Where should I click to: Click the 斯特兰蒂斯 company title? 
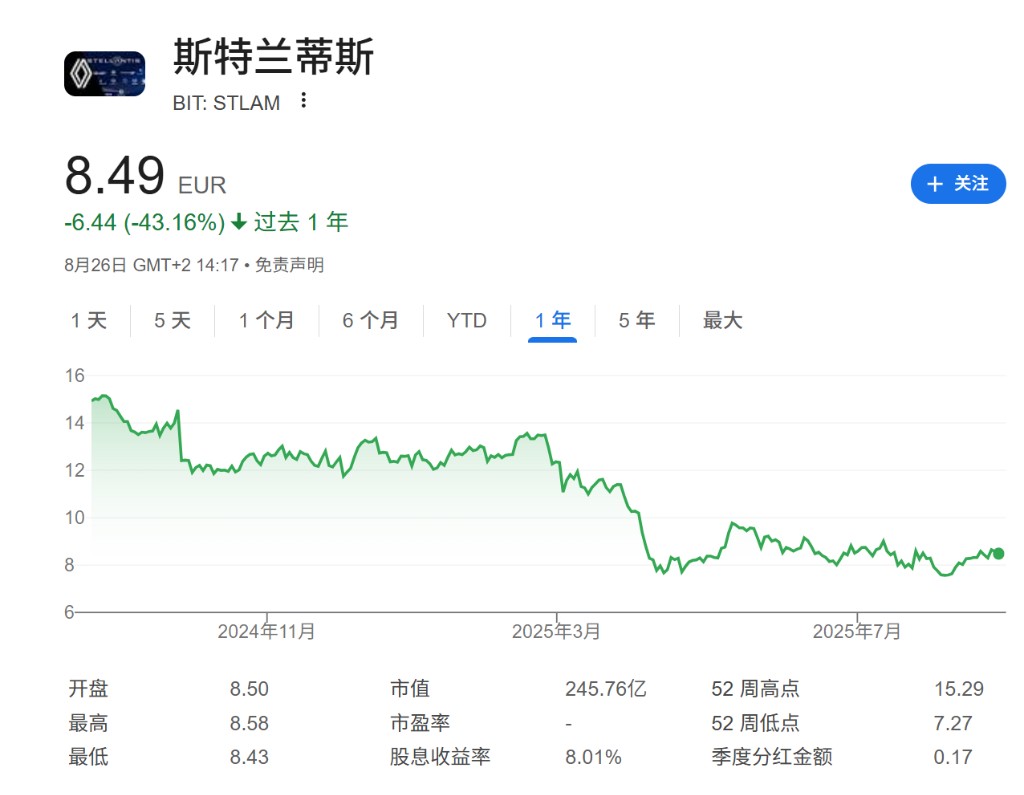pyautogui.click(x=273, y=57)
